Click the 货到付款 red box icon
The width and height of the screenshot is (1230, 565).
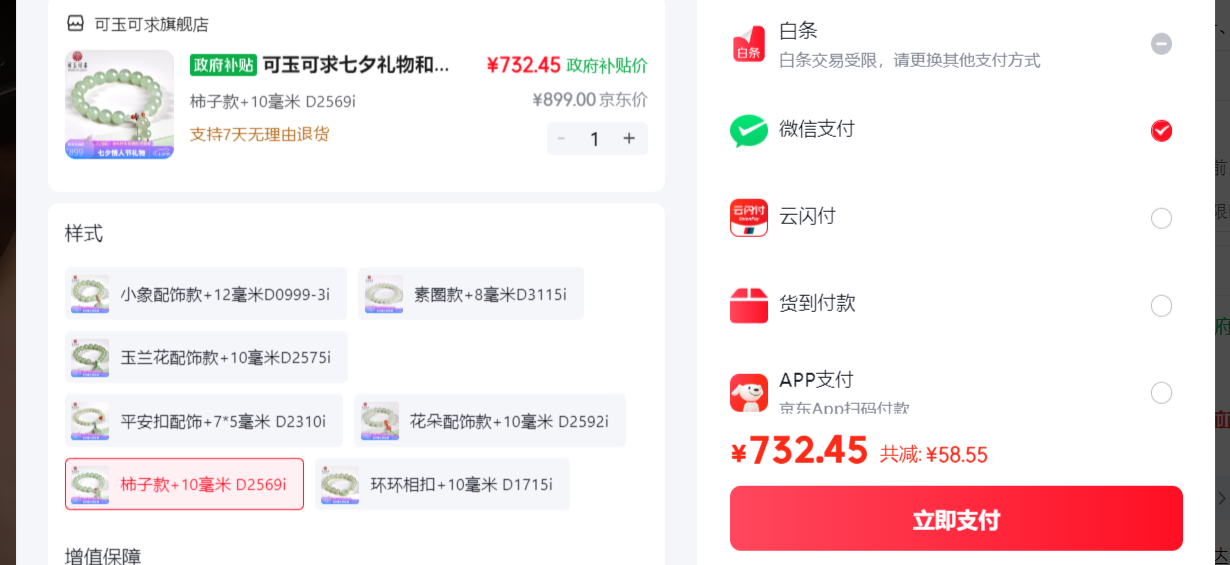pos(749,305)
